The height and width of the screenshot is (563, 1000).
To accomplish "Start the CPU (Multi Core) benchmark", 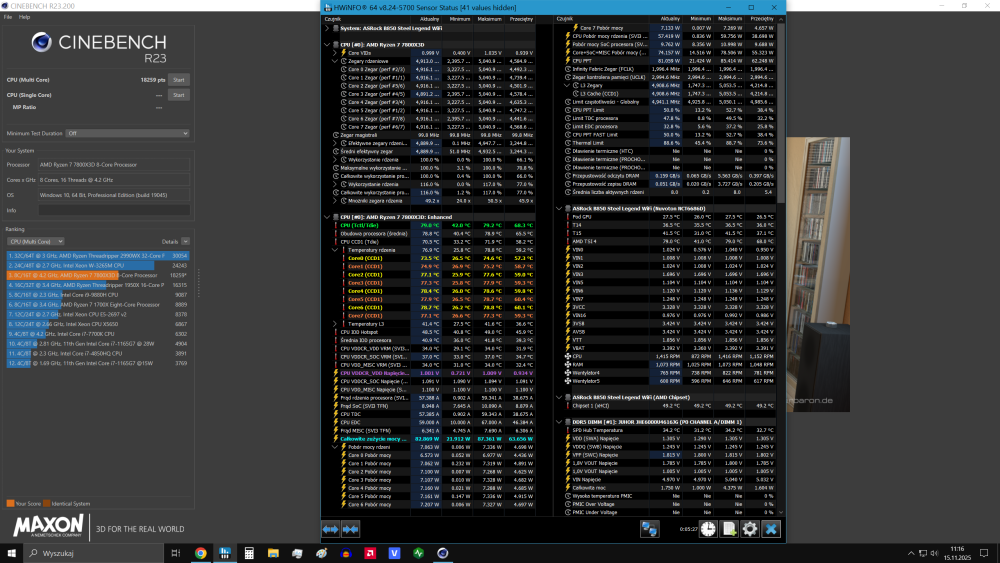I will click(179, 79).
